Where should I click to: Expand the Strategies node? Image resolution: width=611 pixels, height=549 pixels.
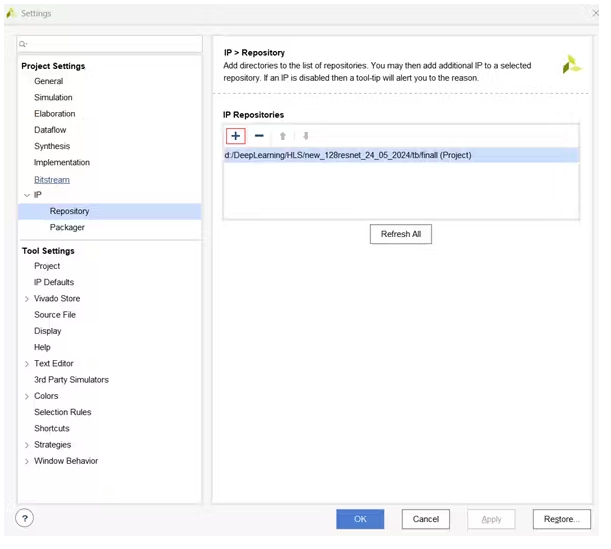tap(26, 445)
